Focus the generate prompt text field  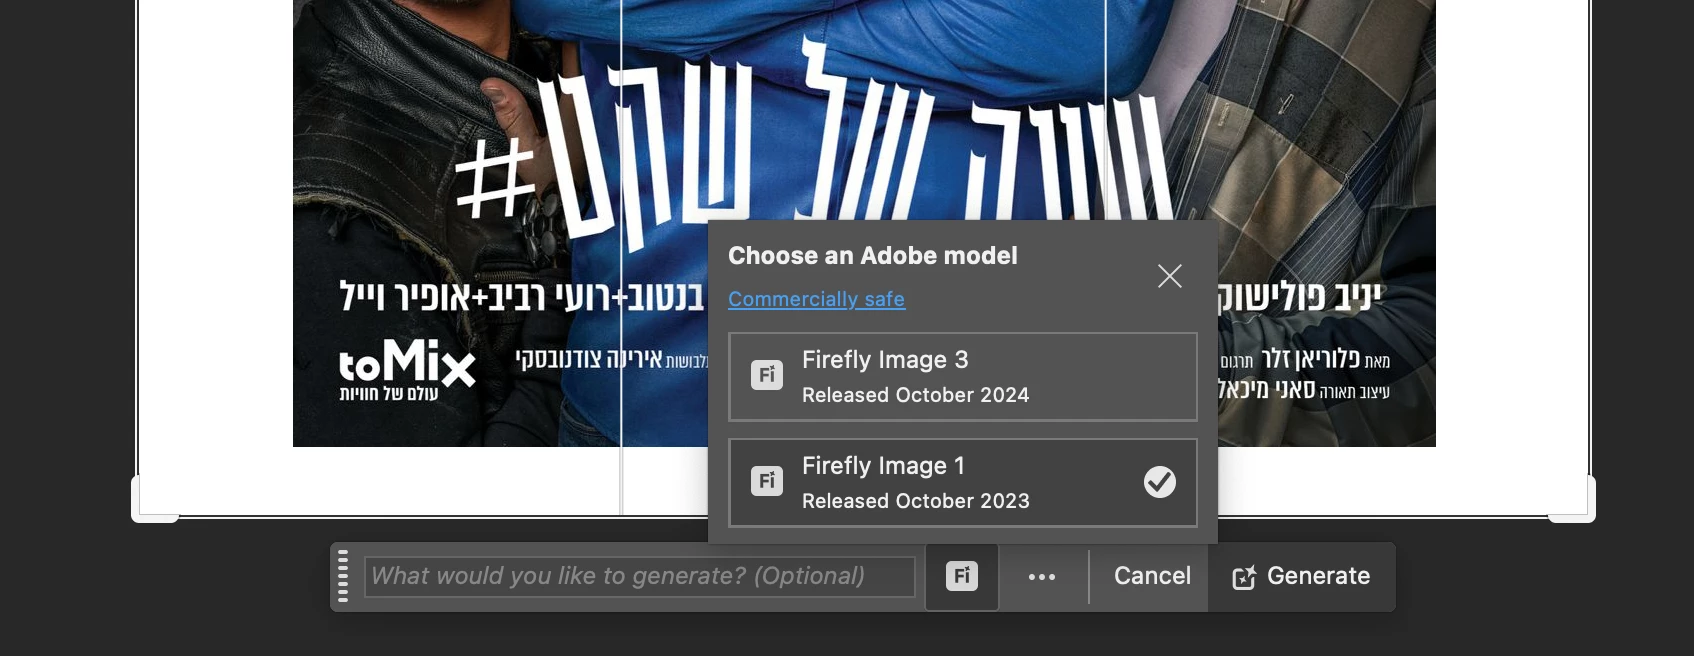pos(640,577)
